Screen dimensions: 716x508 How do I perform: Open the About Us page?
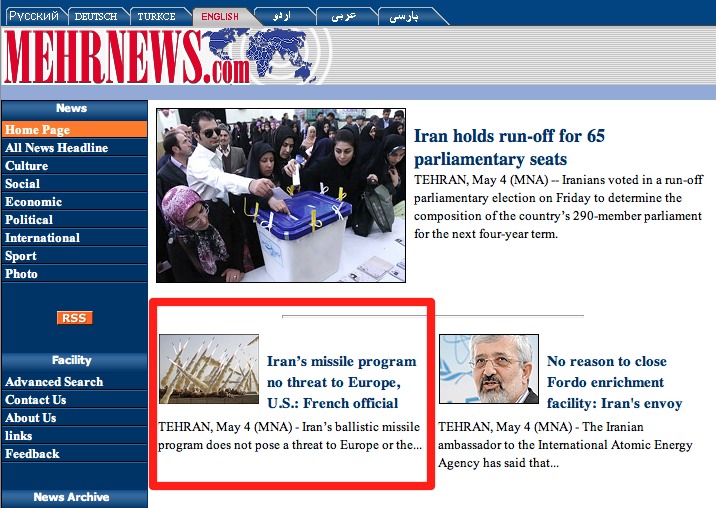pyautogui.click(x=74, y=418)
